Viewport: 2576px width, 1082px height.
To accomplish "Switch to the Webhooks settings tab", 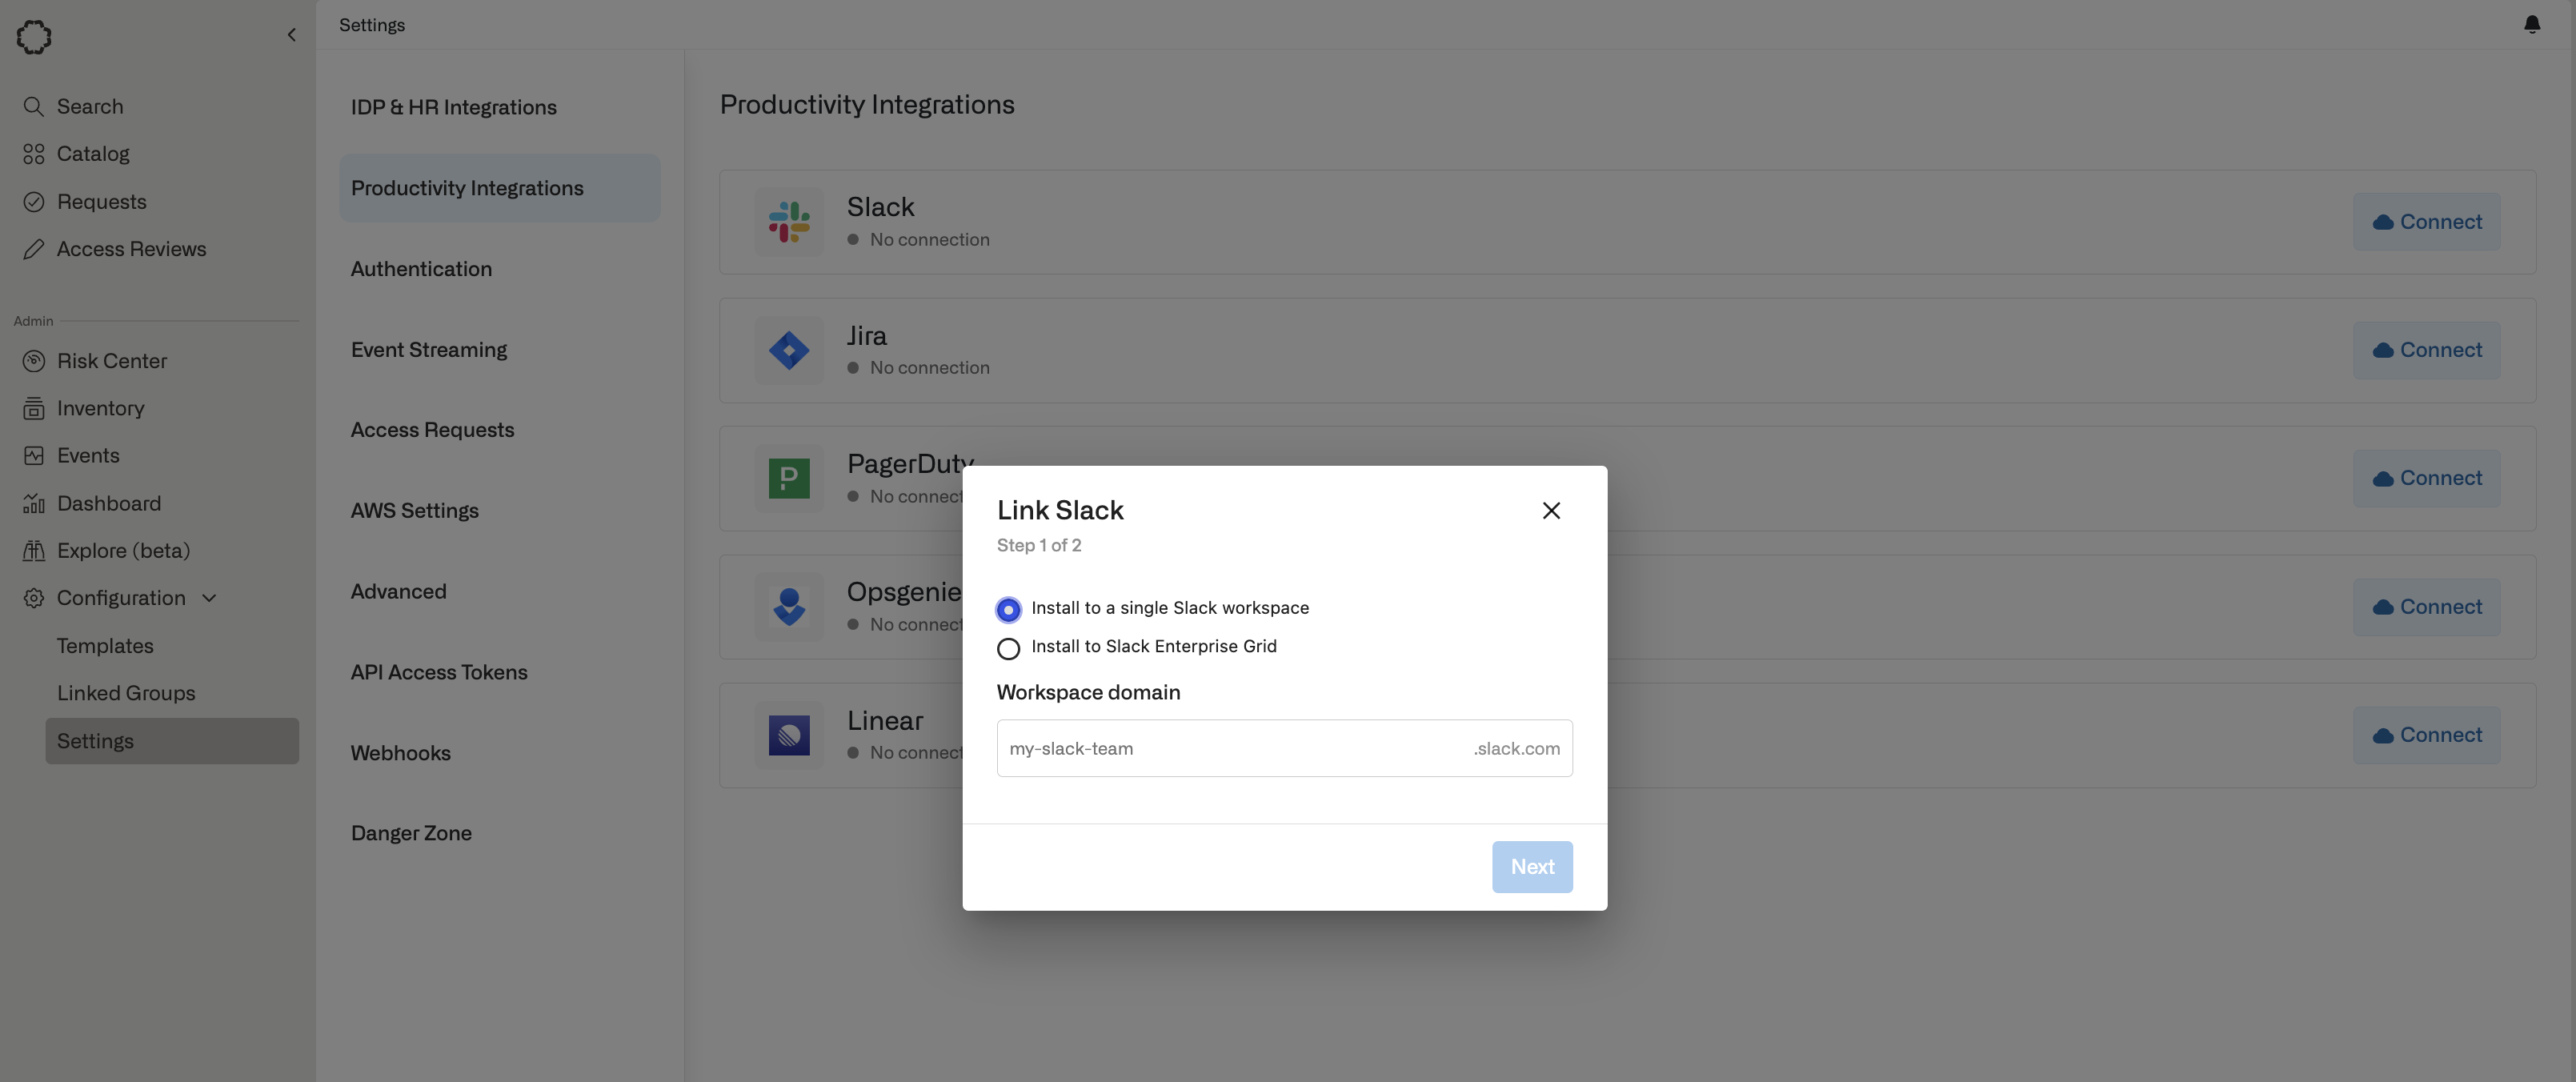I will [400, 753].
